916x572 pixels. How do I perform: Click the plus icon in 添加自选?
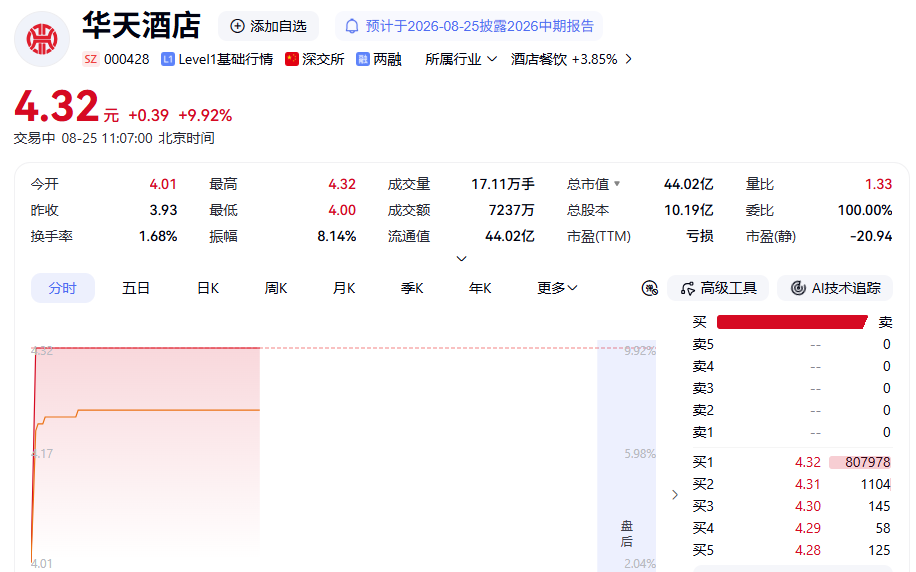(237, 26)
